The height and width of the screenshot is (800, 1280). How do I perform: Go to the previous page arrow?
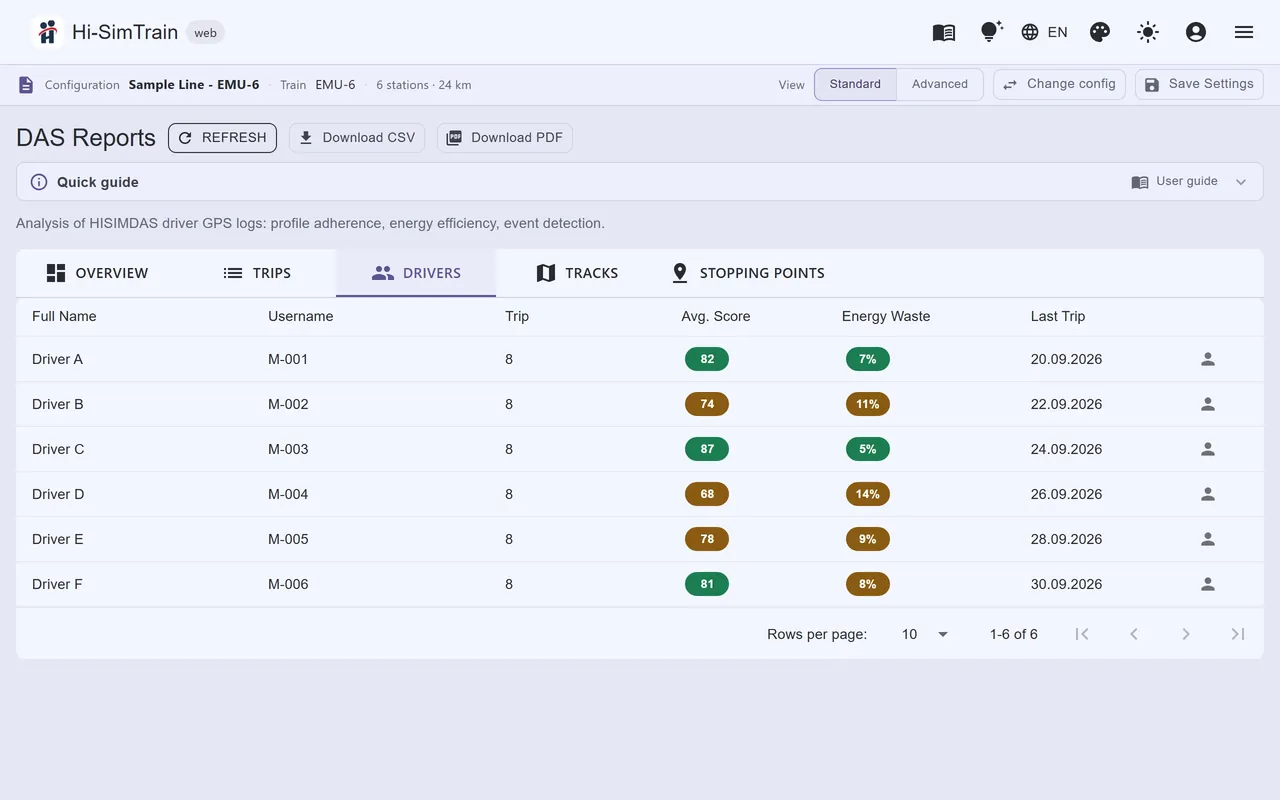(x=1134, y=634)
